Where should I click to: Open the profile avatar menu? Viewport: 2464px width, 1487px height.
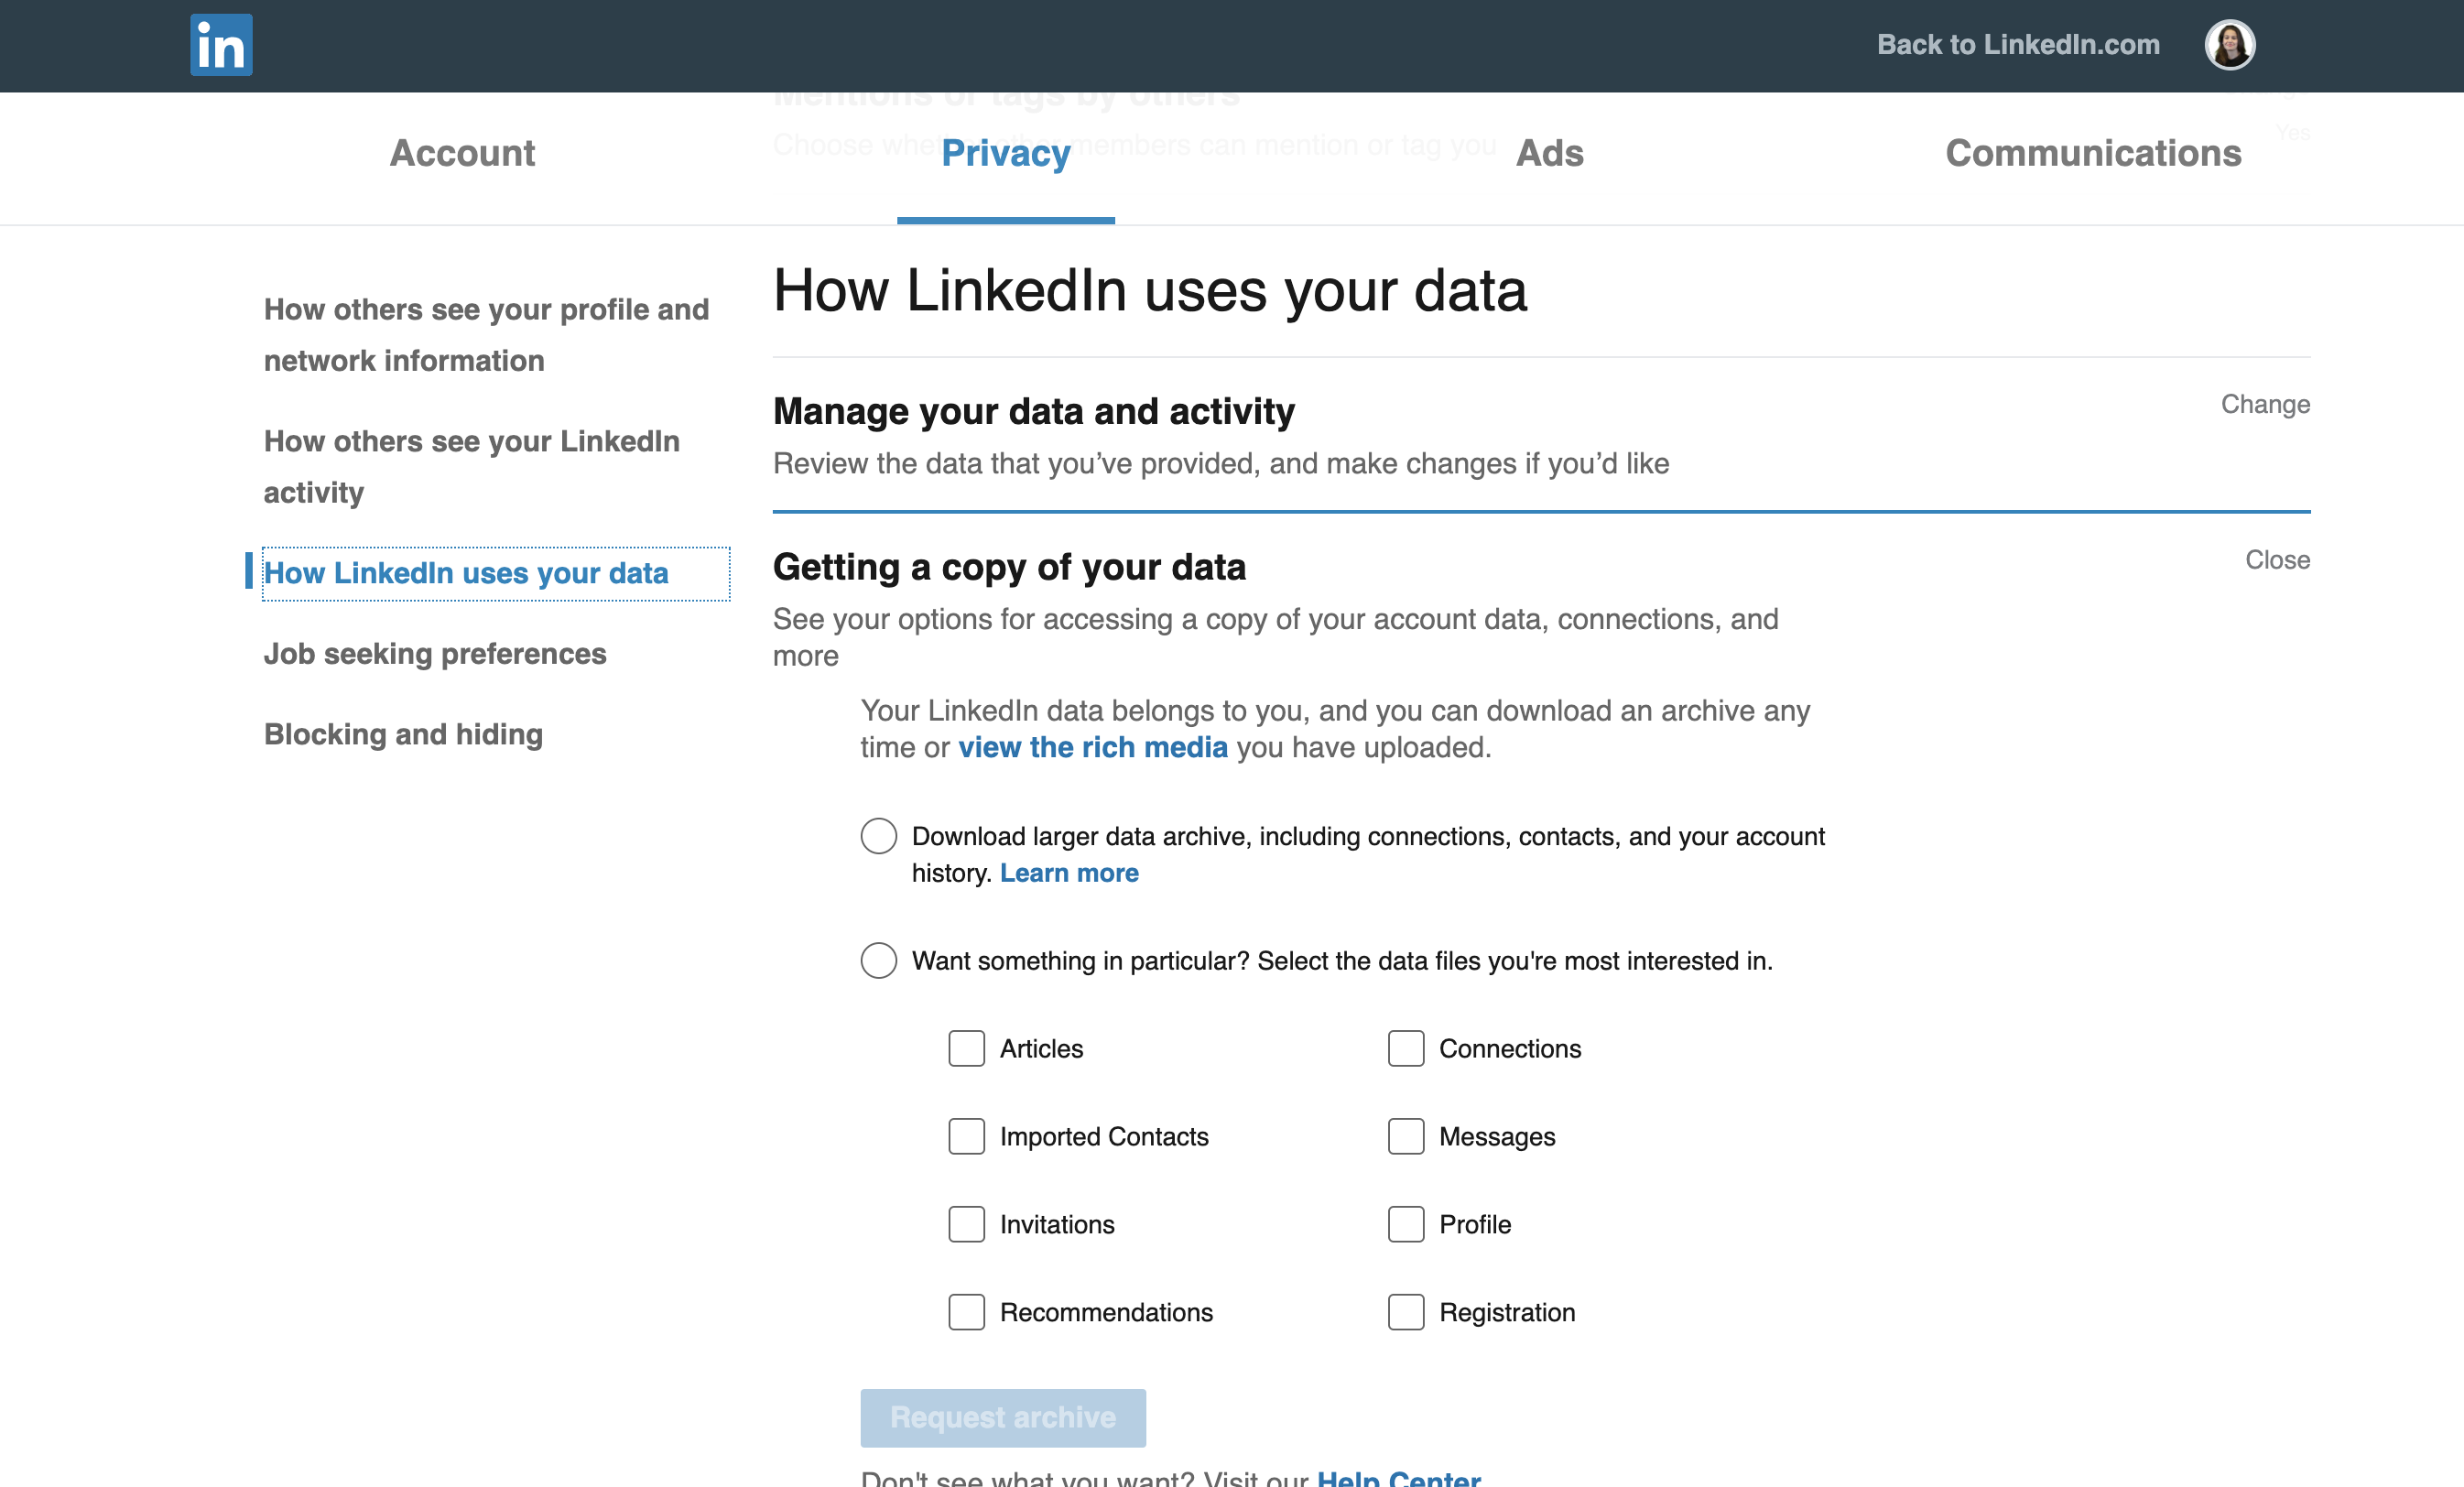[2229, 45]
